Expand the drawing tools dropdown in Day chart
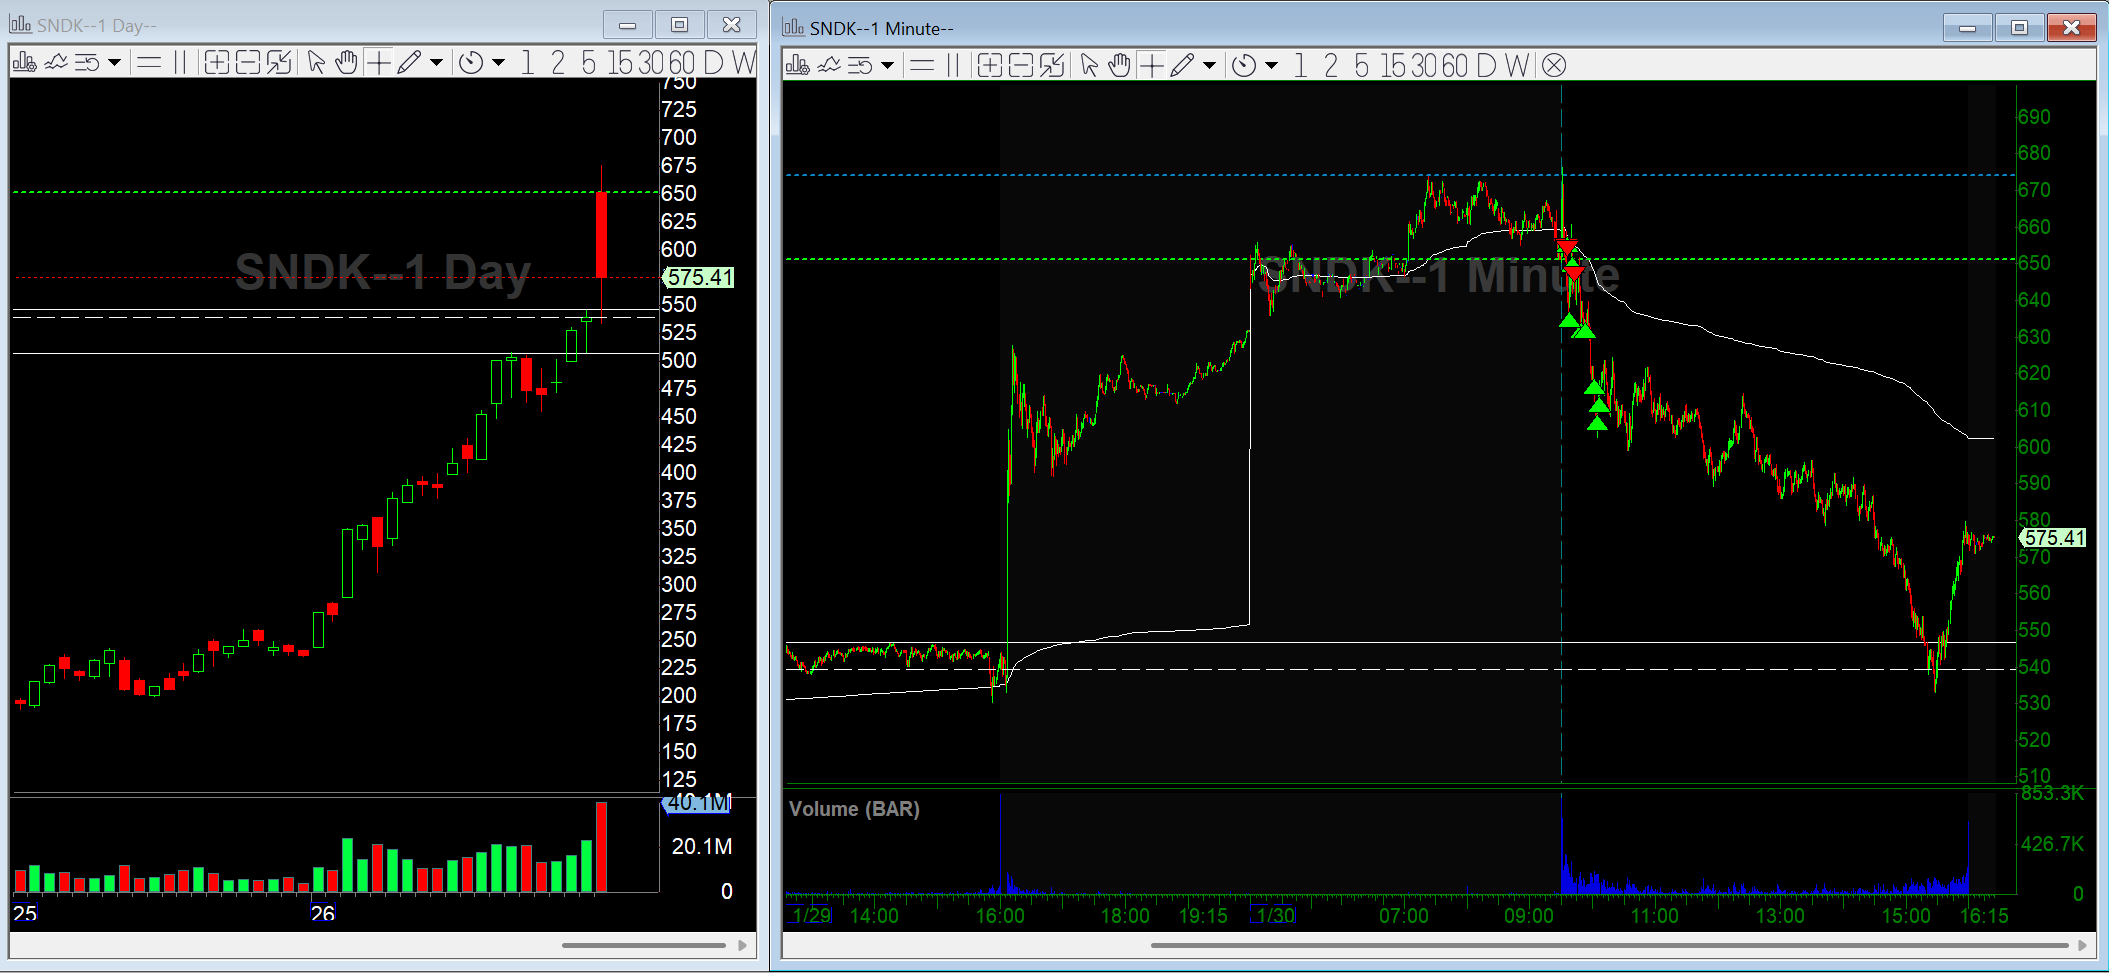Viewport: 2109px width, 973px height. pyautogui.click(x=436, y=63)
